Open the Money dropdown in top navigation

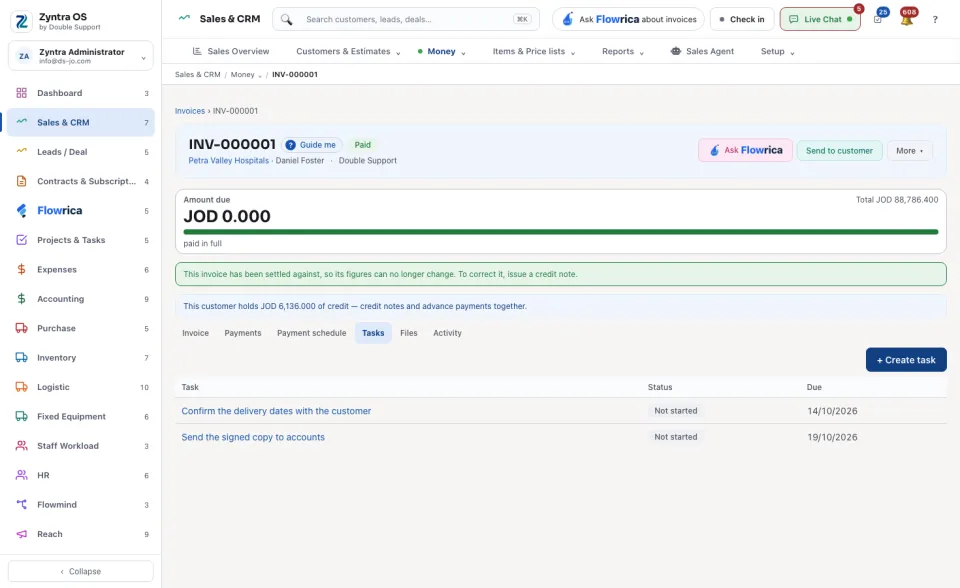441,51
